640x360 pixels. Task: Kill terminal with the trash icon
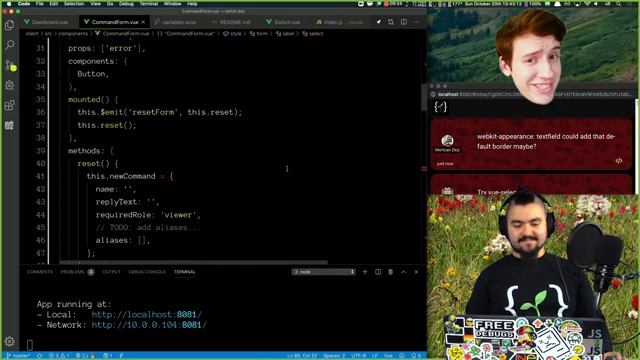391,272
